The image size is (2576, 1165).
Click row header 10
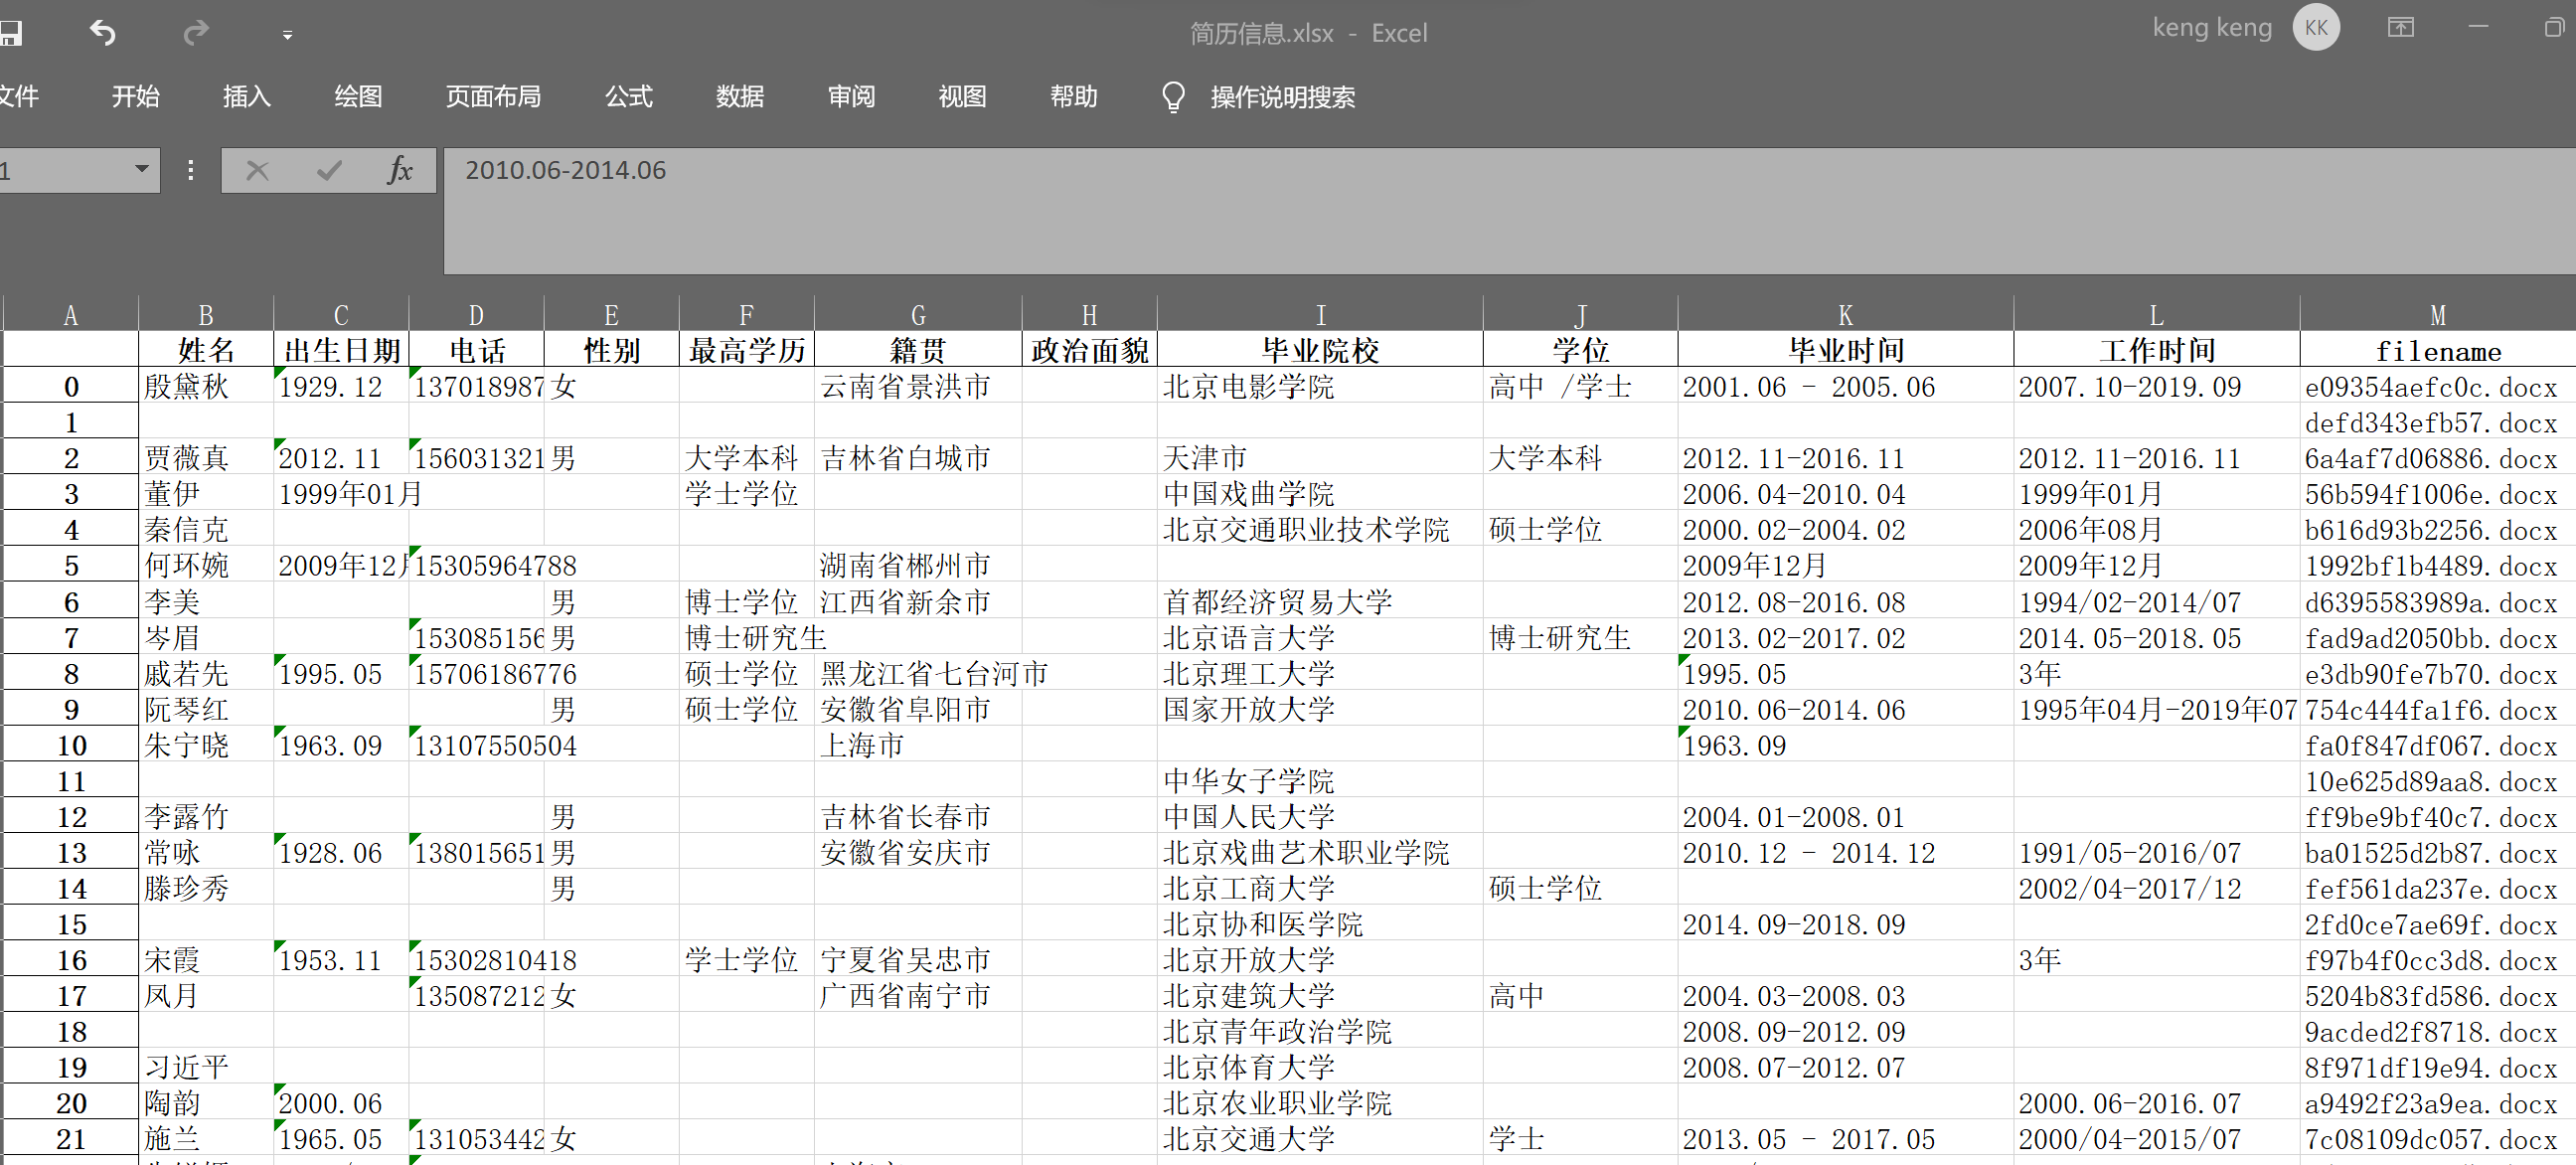point(70,745)
